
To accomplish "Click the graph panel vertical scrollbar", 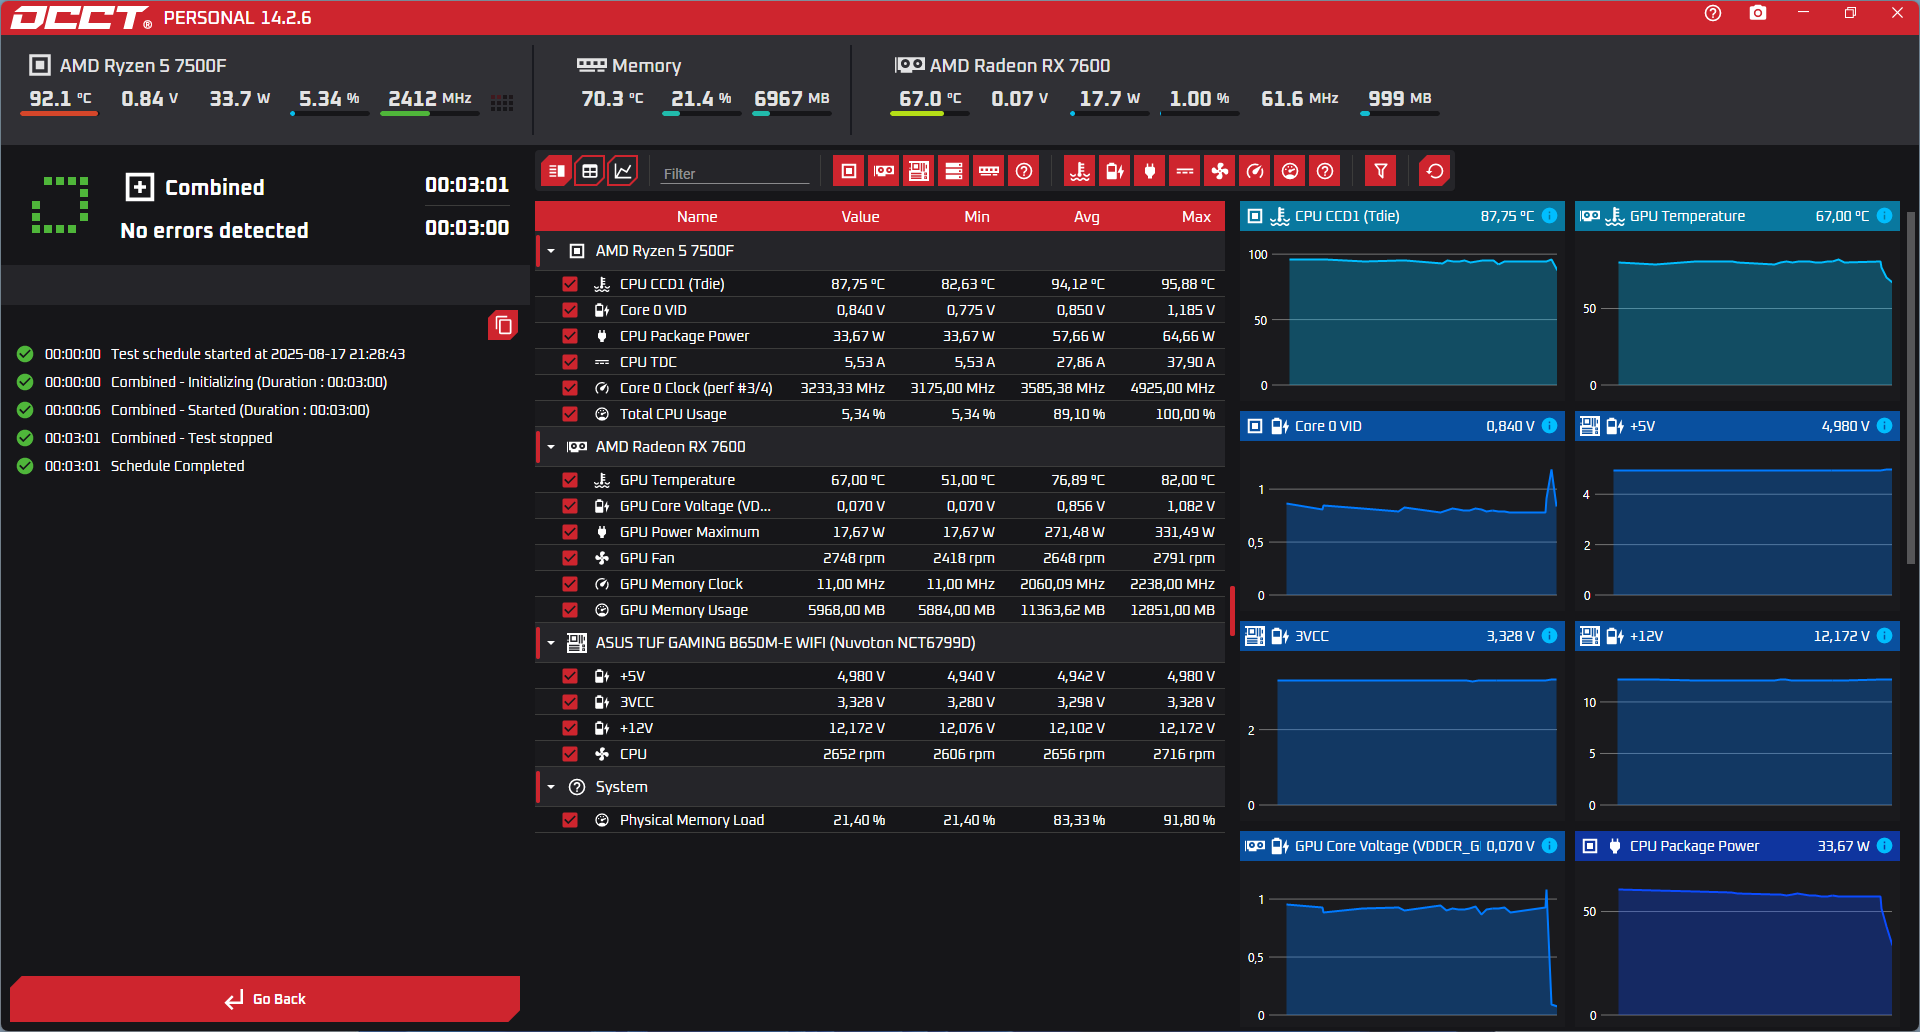I will coord(1911,390).
